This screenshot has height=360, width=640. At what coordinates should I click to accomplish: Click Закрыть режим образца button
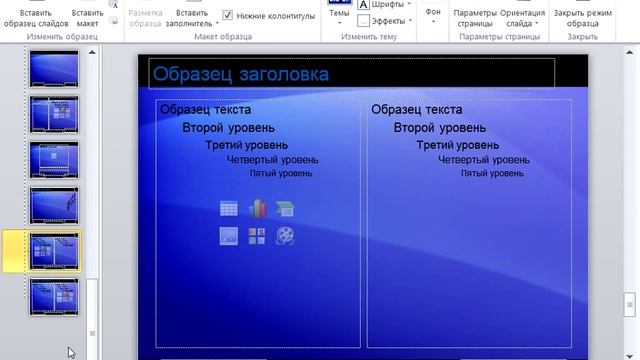coord(582,18)
